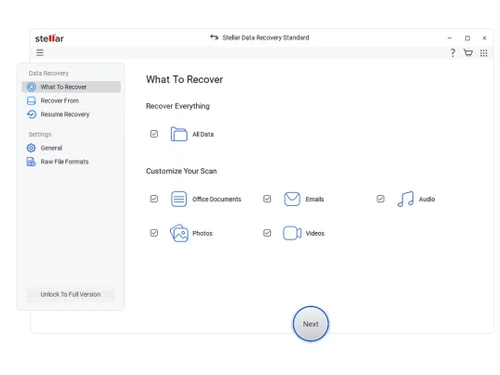Image resolution: width=500 pixels, height=375 pixels.
Task: Open the shopping cart icon
Action: [x=468, y=53]
